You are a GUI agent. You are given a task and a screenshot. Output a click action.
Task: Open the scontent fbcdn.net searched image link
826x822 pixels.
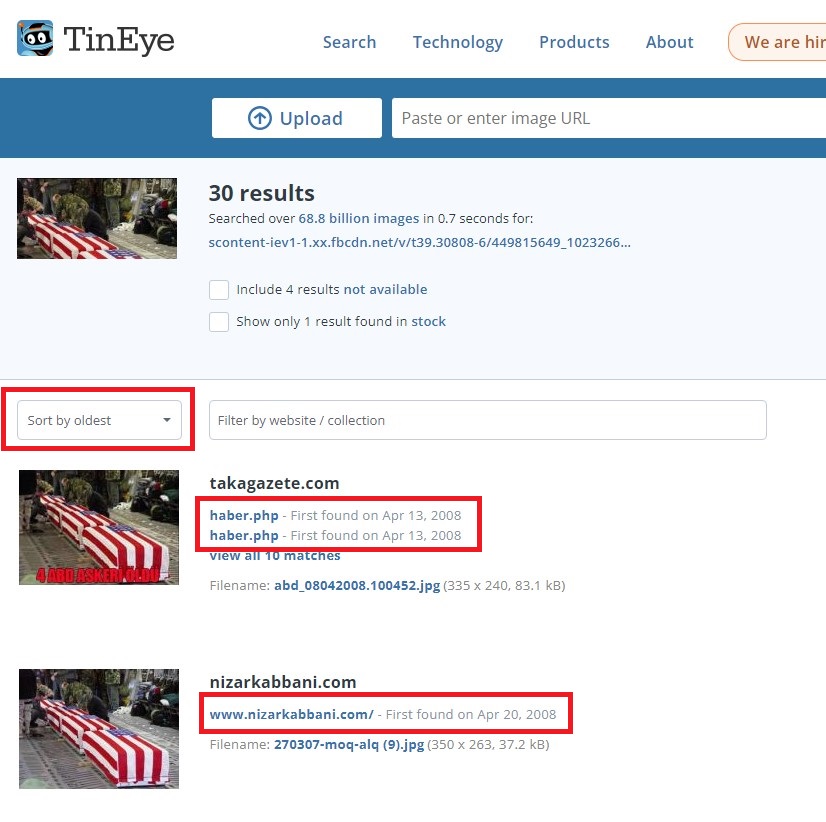(419, 242)
